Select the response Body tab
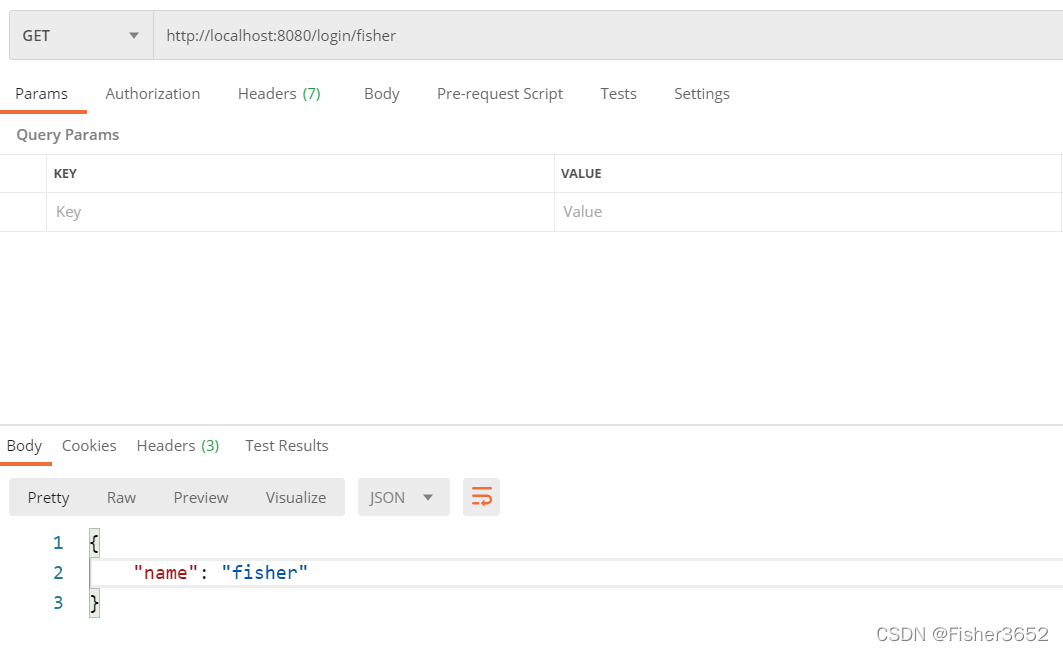This screenshot has height=651, width=1063. point(24,446)
